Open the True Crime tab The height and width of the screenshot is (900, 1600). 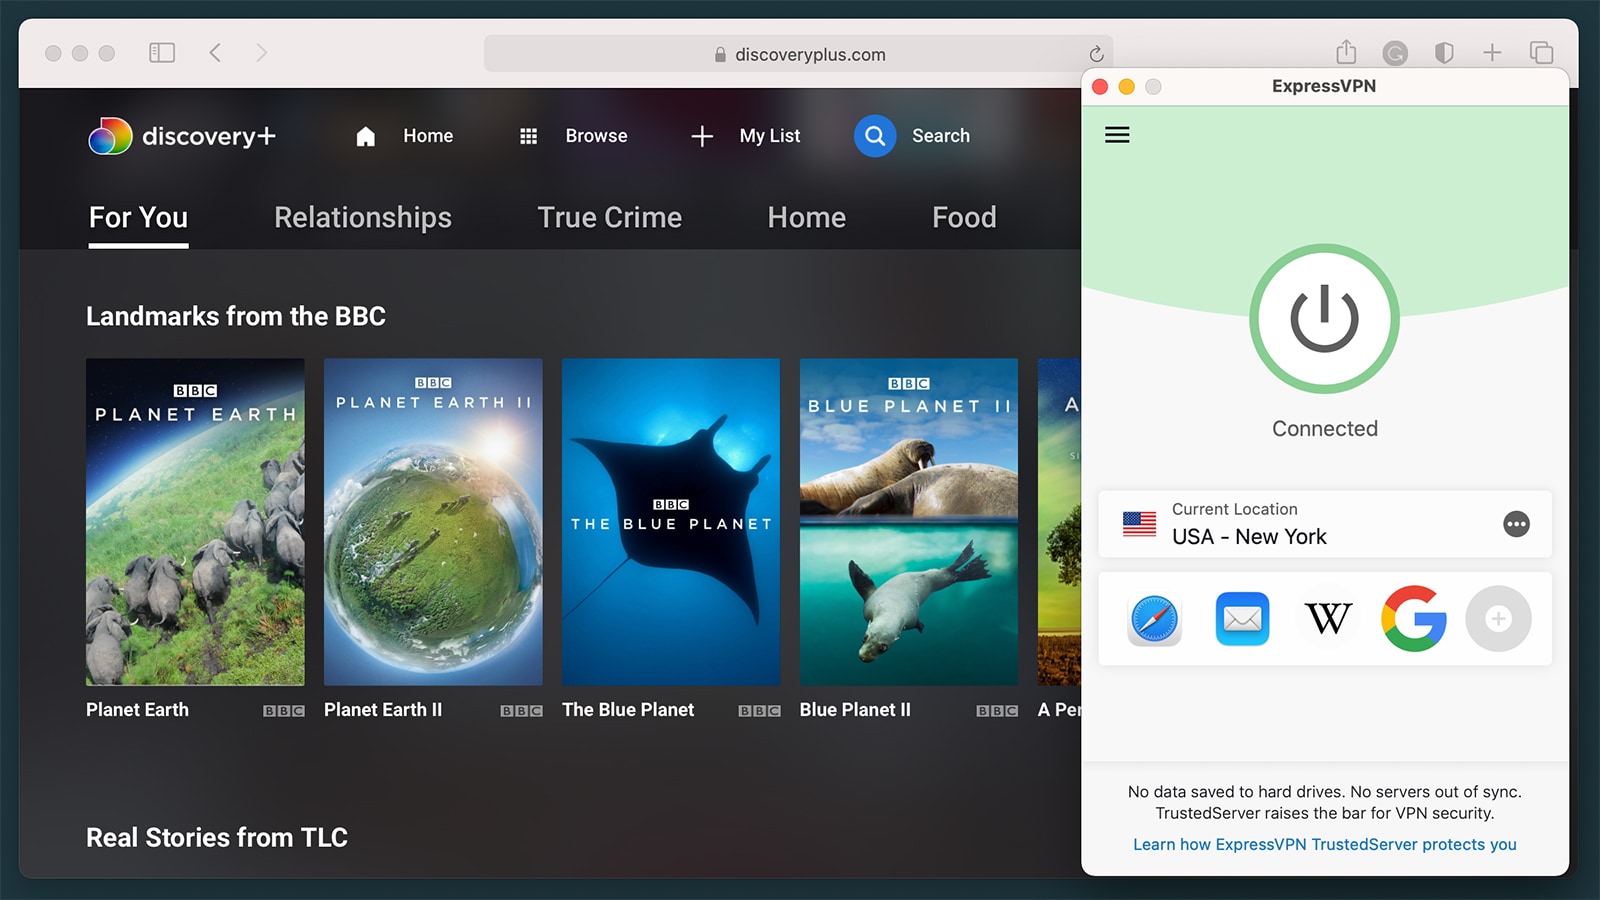pyautogui.click(x=610, y=218)
